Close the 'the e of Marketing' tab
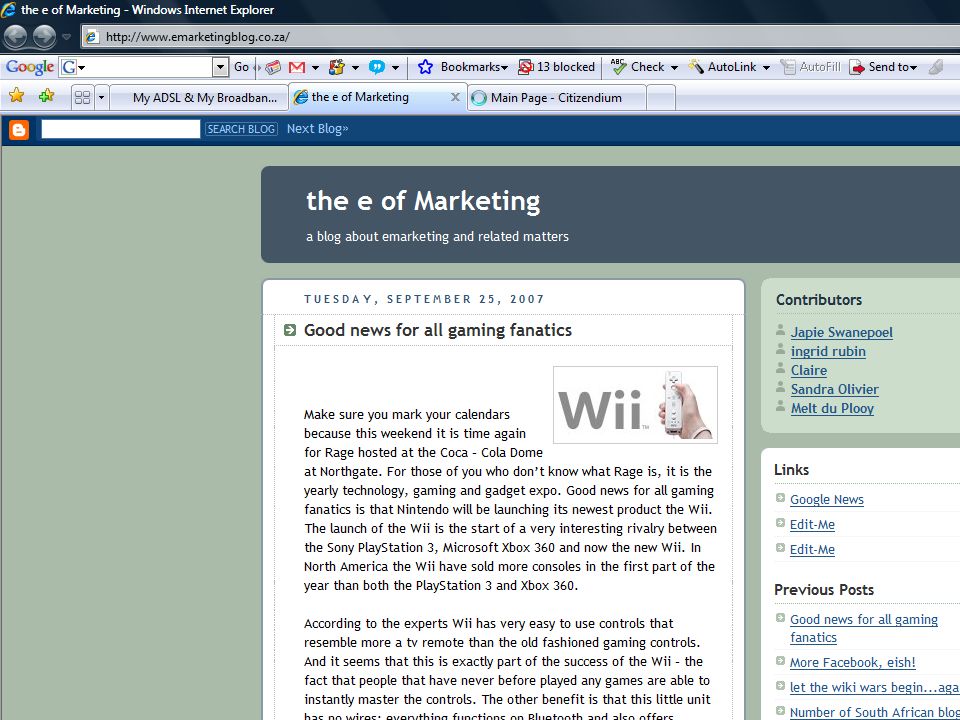This screenshot has width=960, height=720. pos(455,97)
